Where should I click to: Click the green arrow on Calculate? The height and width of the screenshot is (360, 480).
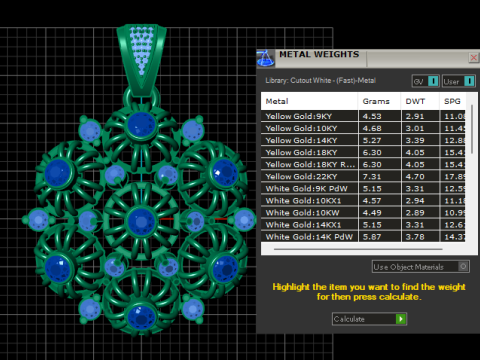[401, 319]
